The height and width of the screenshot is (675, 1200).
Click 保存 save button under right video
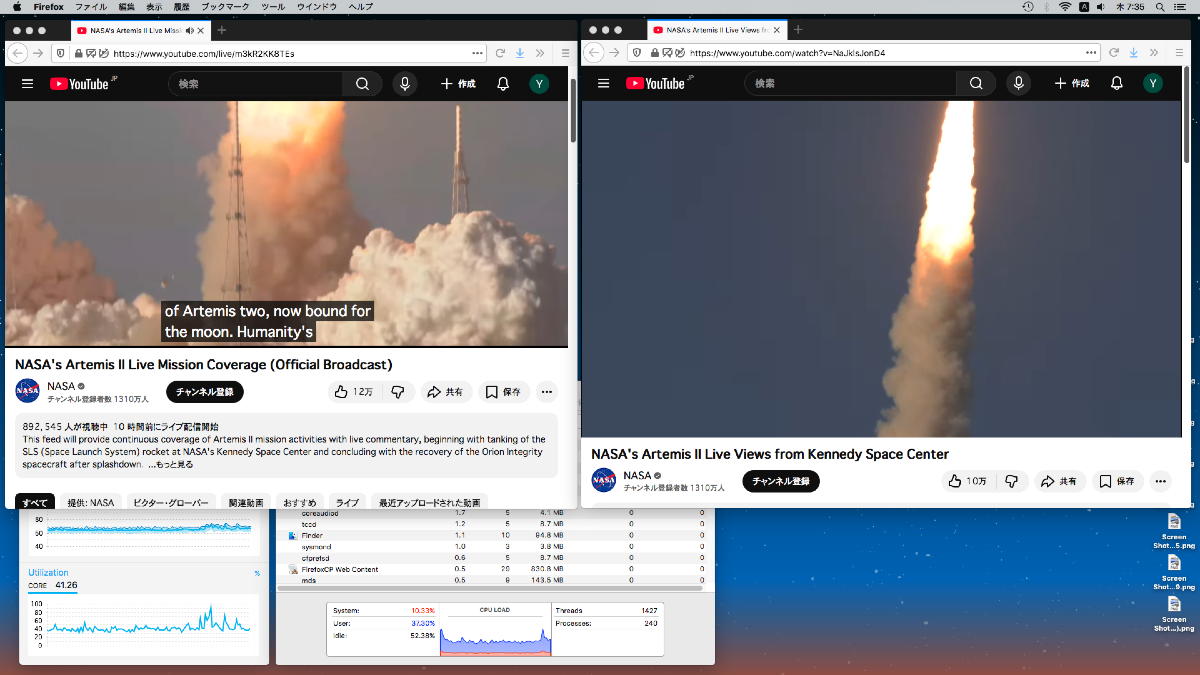pyautogui.click(x=1118, y=481)
